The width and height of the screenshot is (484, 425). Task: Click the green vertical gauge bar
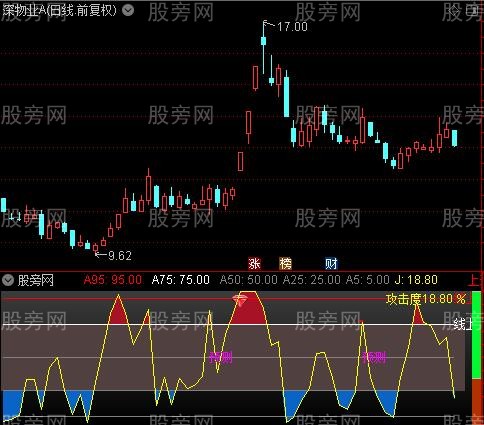coord(476,335)
